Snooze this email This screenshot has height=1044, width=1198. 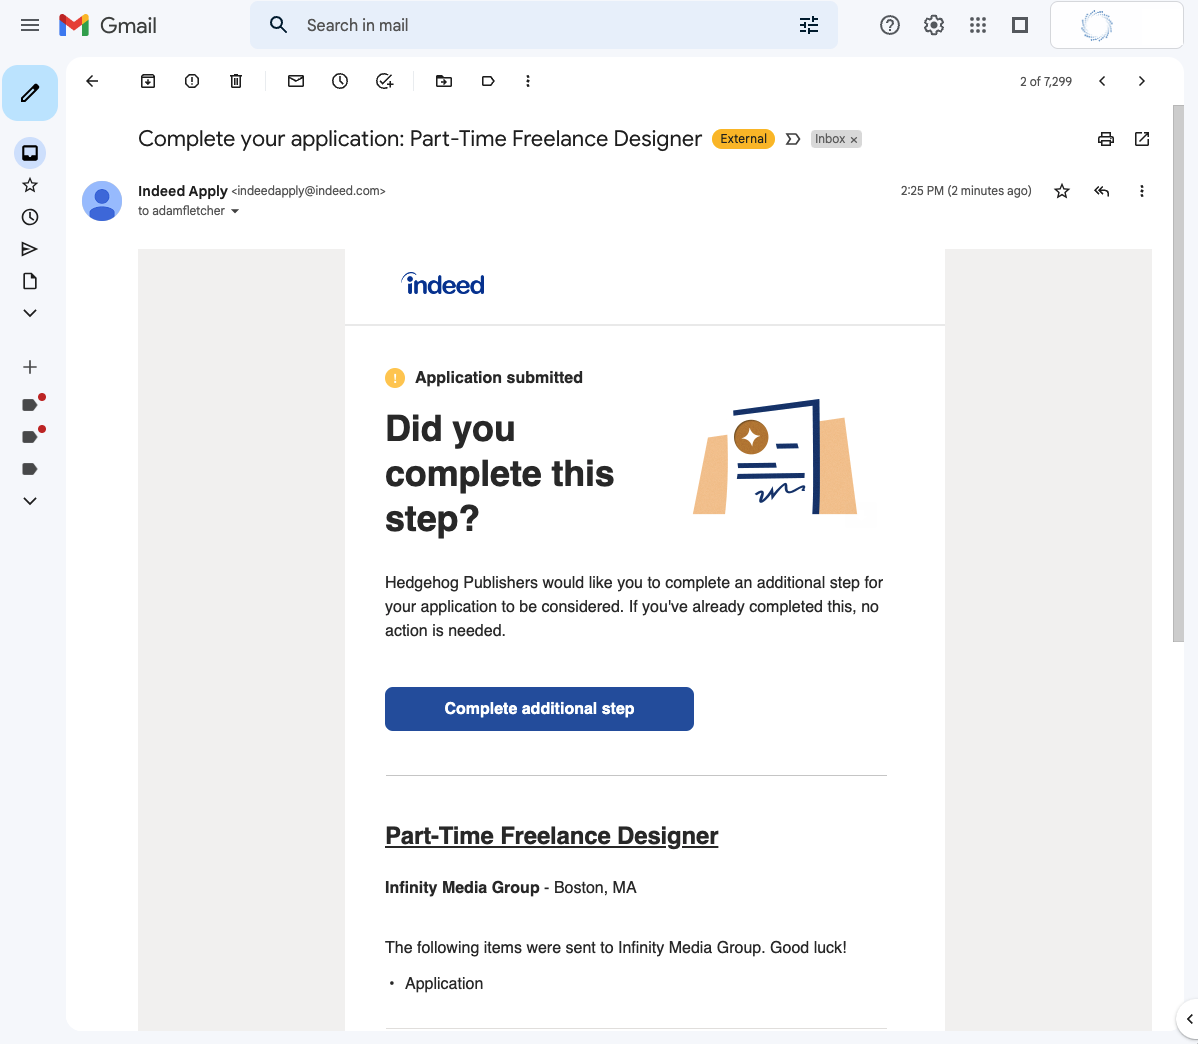coord(340,81)
